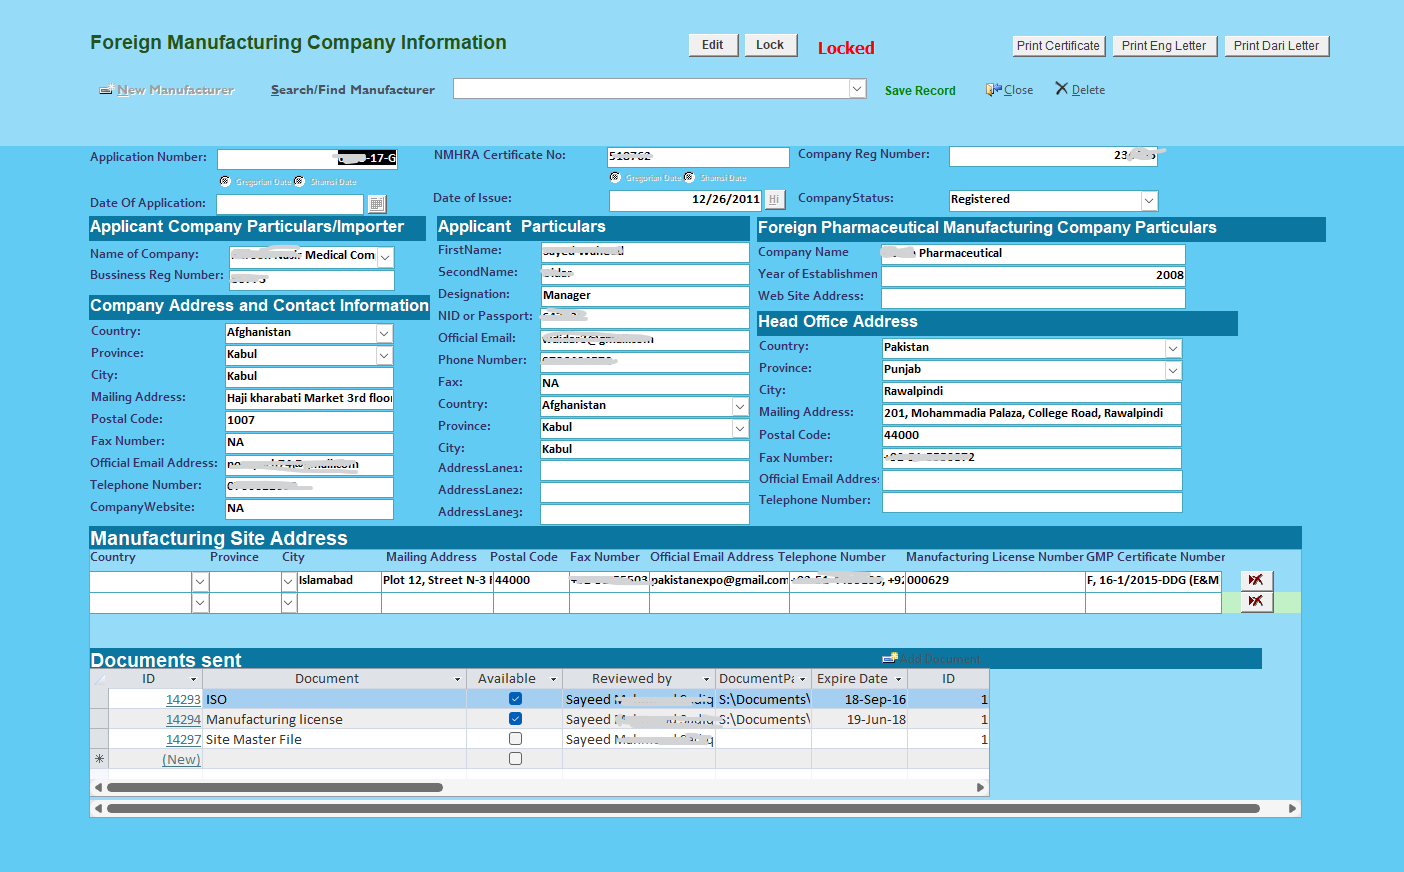Open the CompanyStatus dropdown
Image resolution: width=1404 pixels, height=872 pixels.
[1149, 201]
